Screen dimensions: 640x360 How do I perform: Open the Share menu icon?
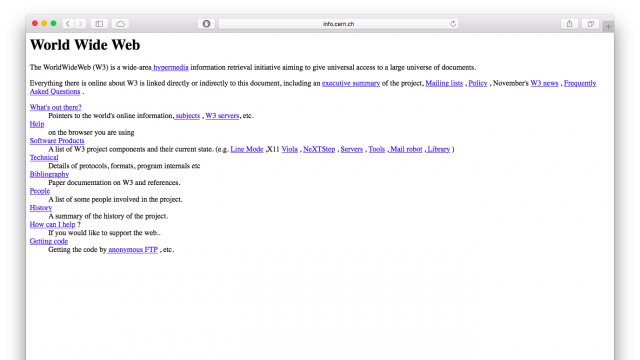[569, 24]
